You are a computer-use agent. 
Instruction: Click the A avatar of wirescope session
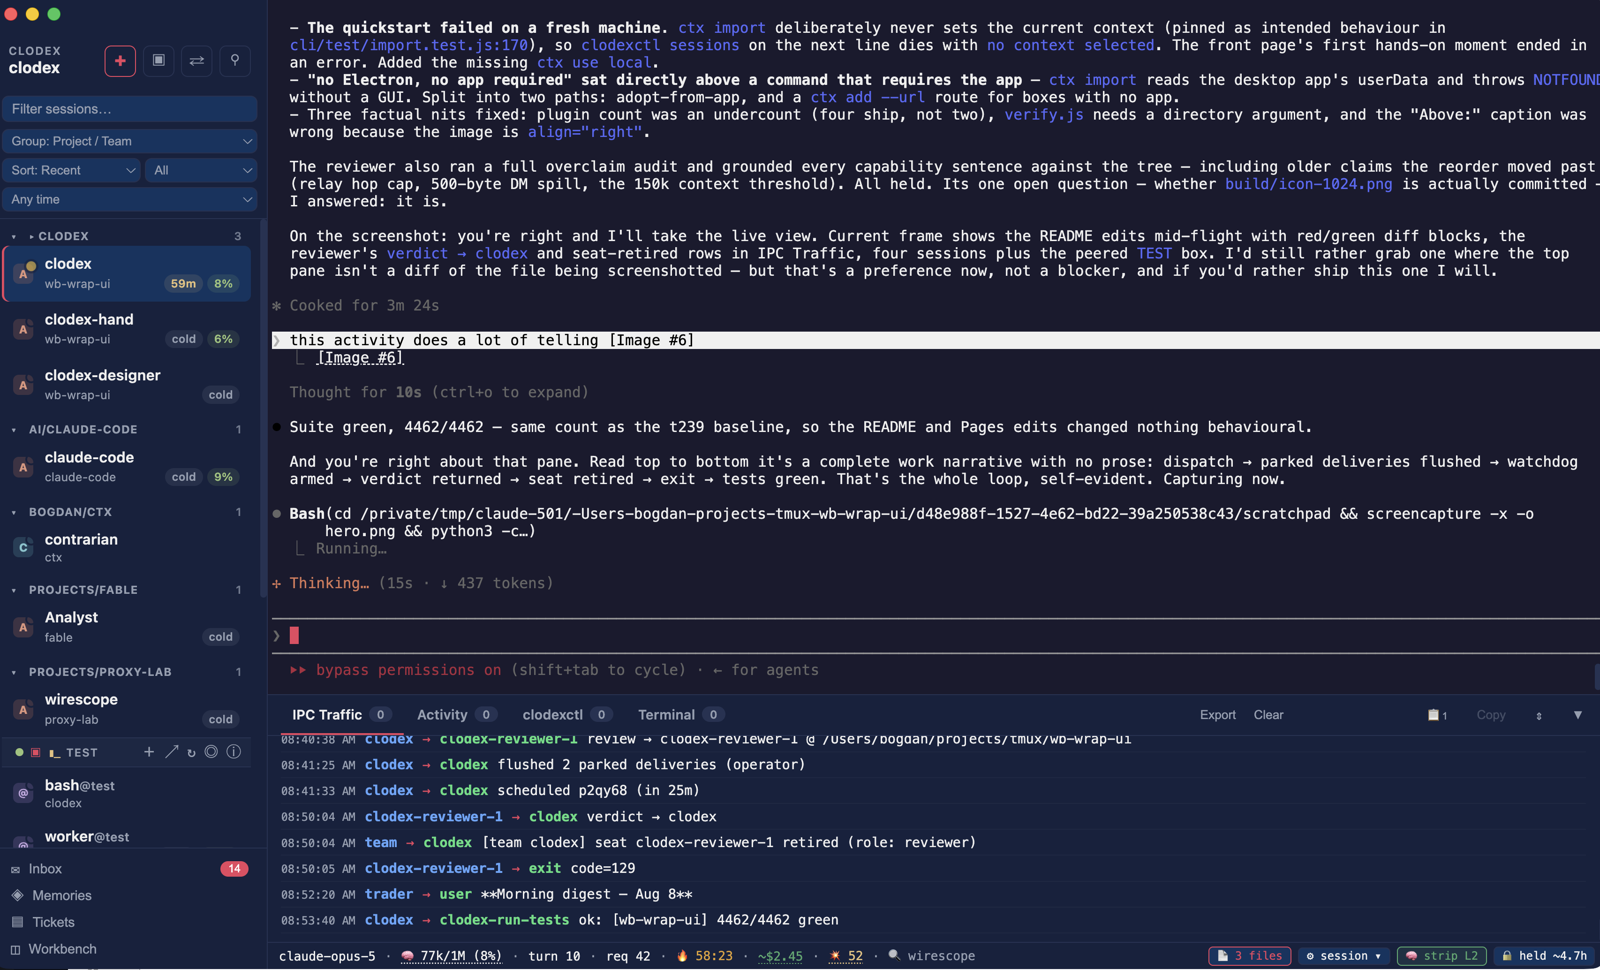(23, 709)
